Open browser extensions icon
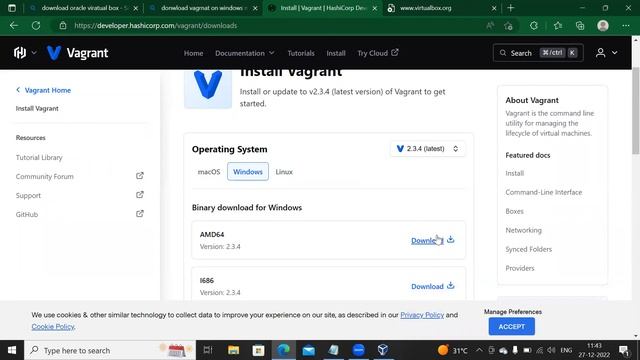 click(534, 26)
